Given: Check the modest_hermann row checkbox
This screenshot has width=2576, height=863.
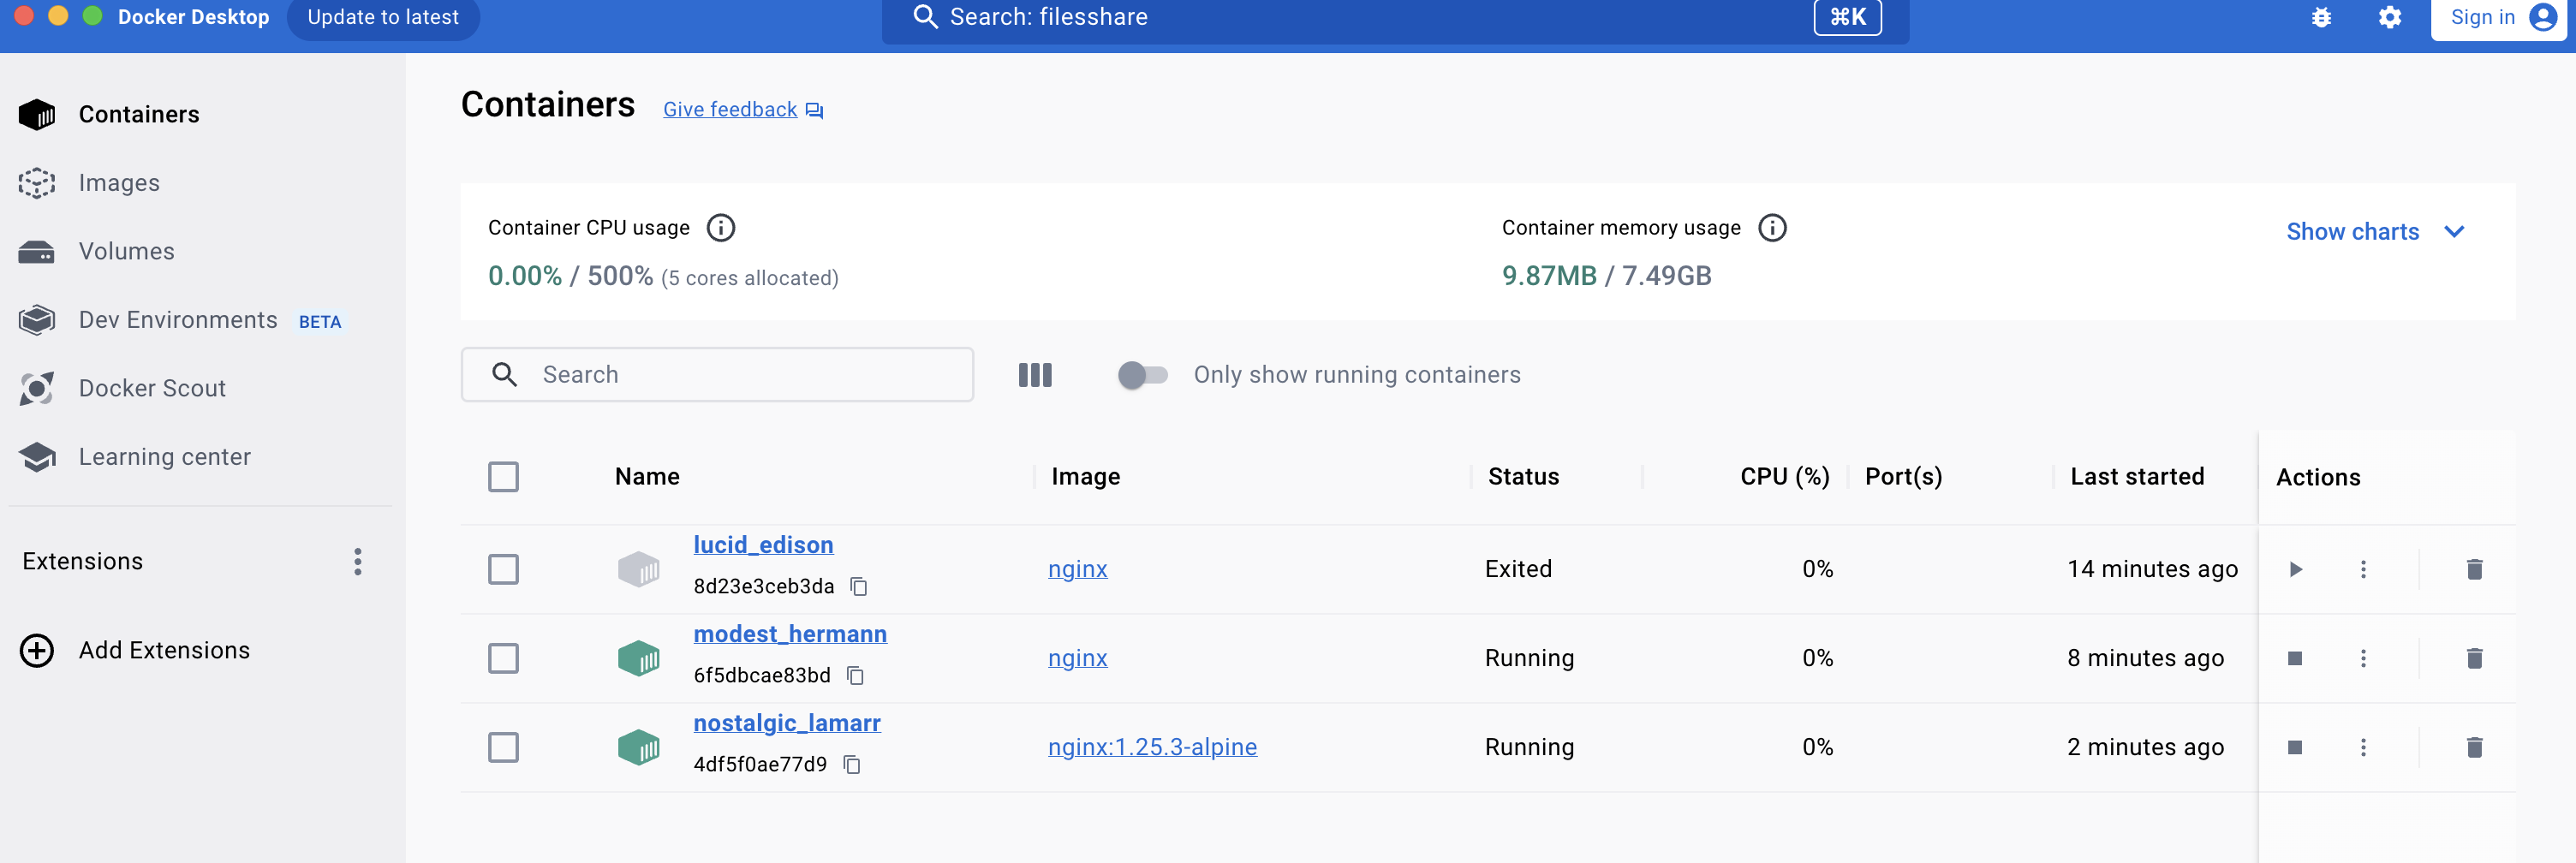Looking at the screenshot, I should [503, 658].
